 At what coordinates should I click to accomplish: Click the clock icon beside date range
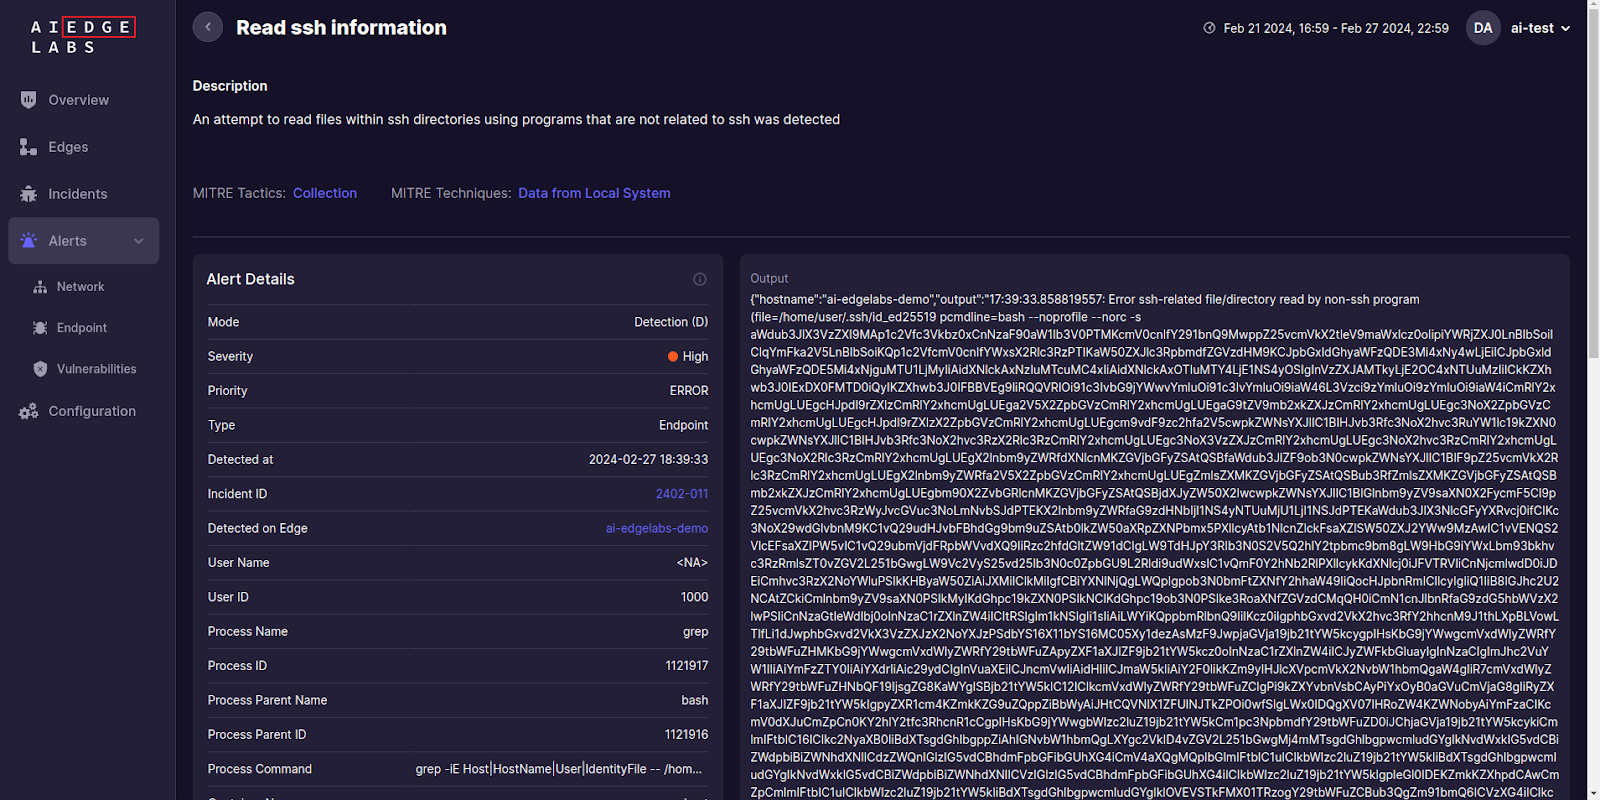tap(1209, 28)
